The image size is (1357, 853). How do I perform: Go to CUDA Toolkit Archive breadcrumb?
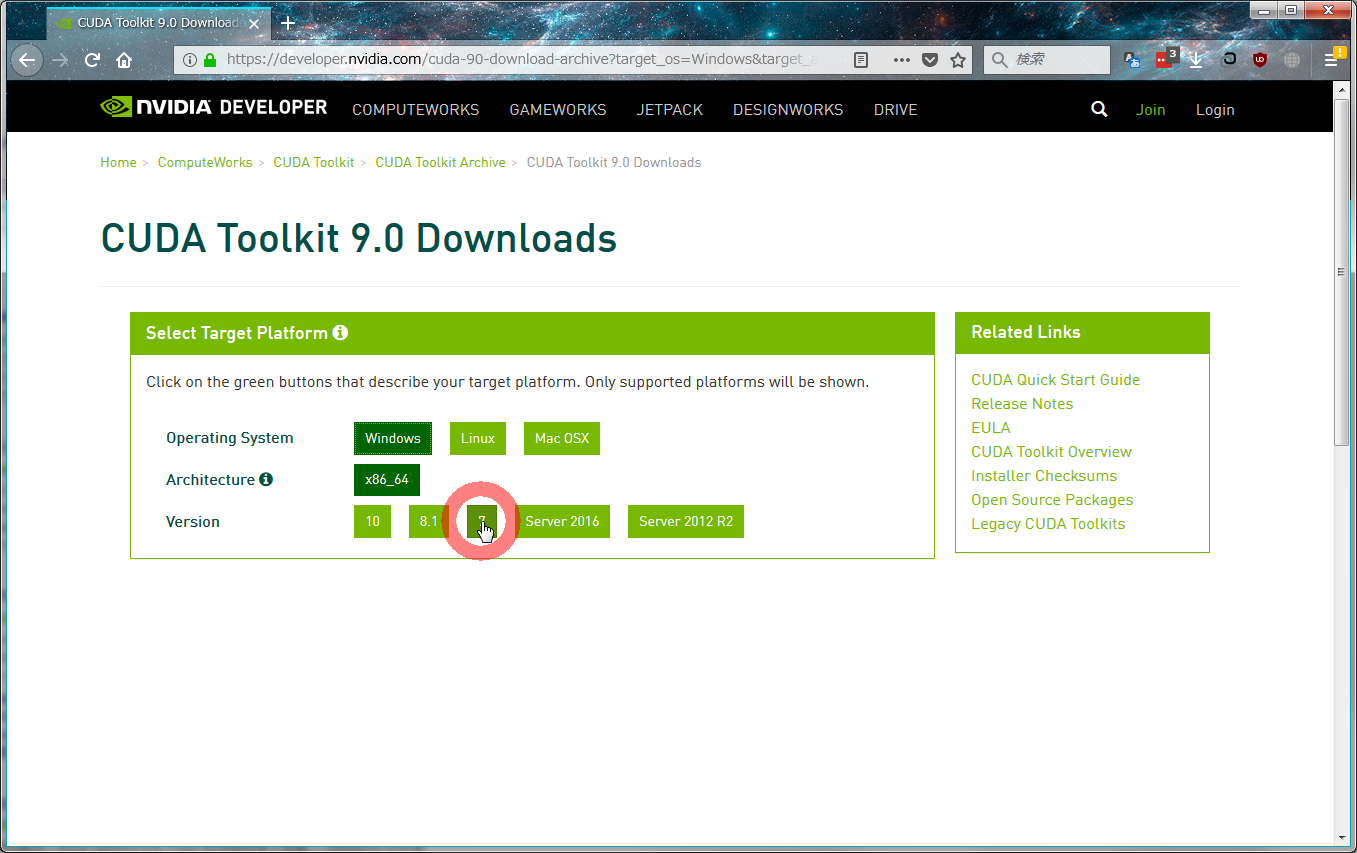441,162
